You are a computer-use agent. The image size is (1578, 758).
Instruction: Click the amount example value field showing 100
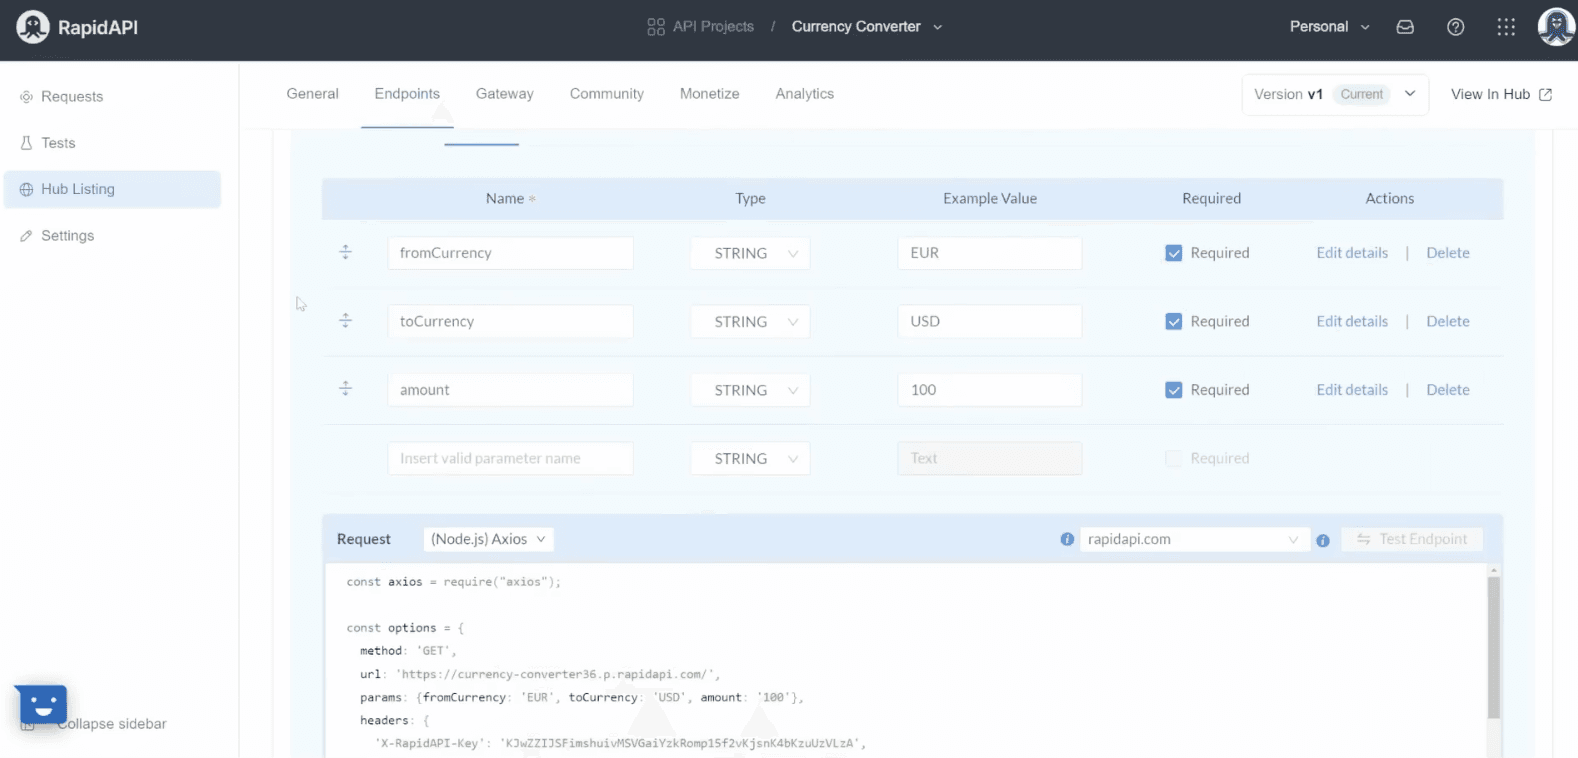click(989, 390)
